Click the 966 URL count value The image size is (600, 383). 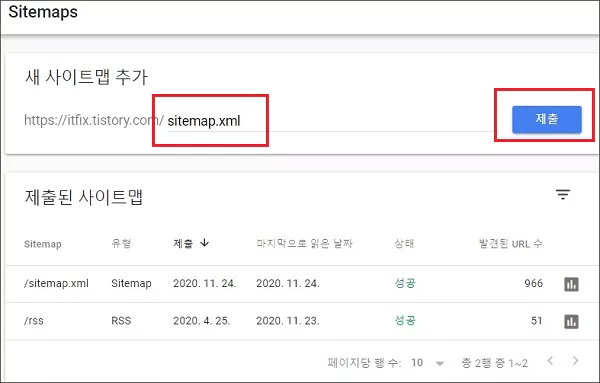pos(533,283)
